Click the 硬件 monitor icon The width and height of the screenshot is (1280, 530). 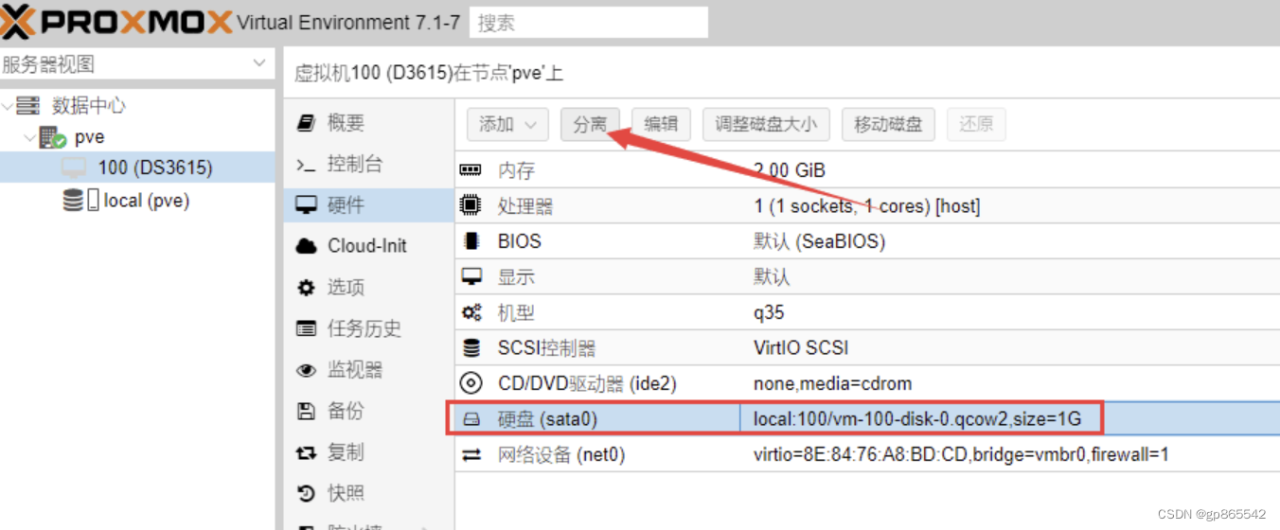307,206
